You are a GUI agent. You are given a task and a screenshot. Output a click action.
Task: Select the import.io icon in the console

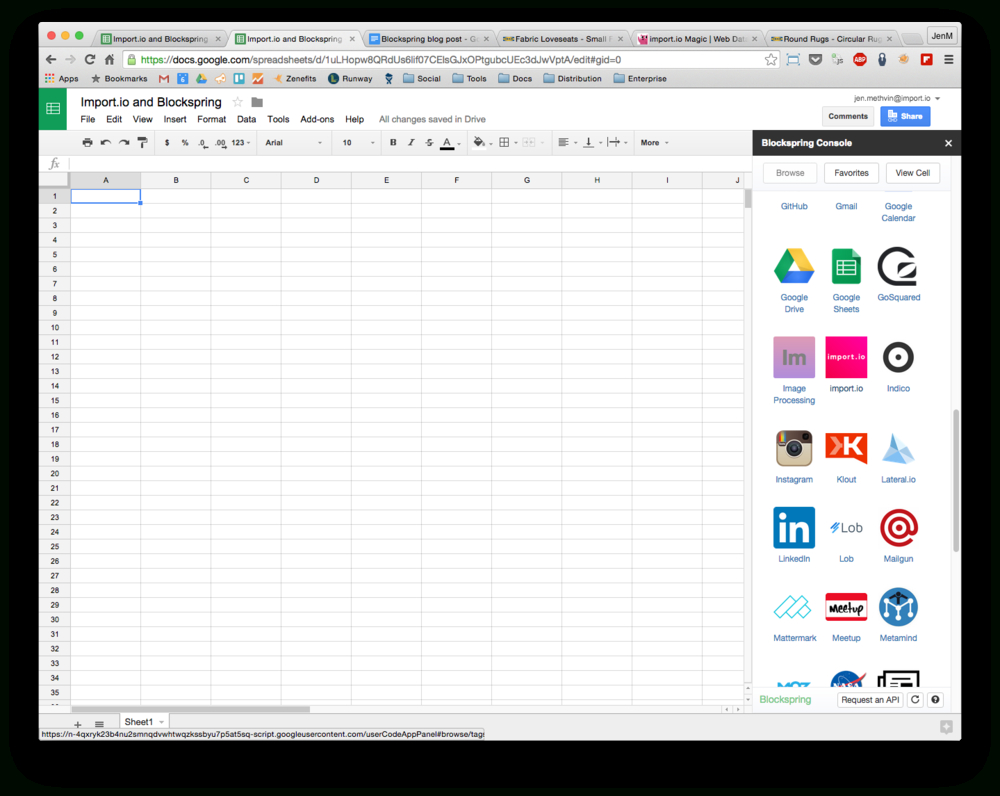tap(845, 357)
